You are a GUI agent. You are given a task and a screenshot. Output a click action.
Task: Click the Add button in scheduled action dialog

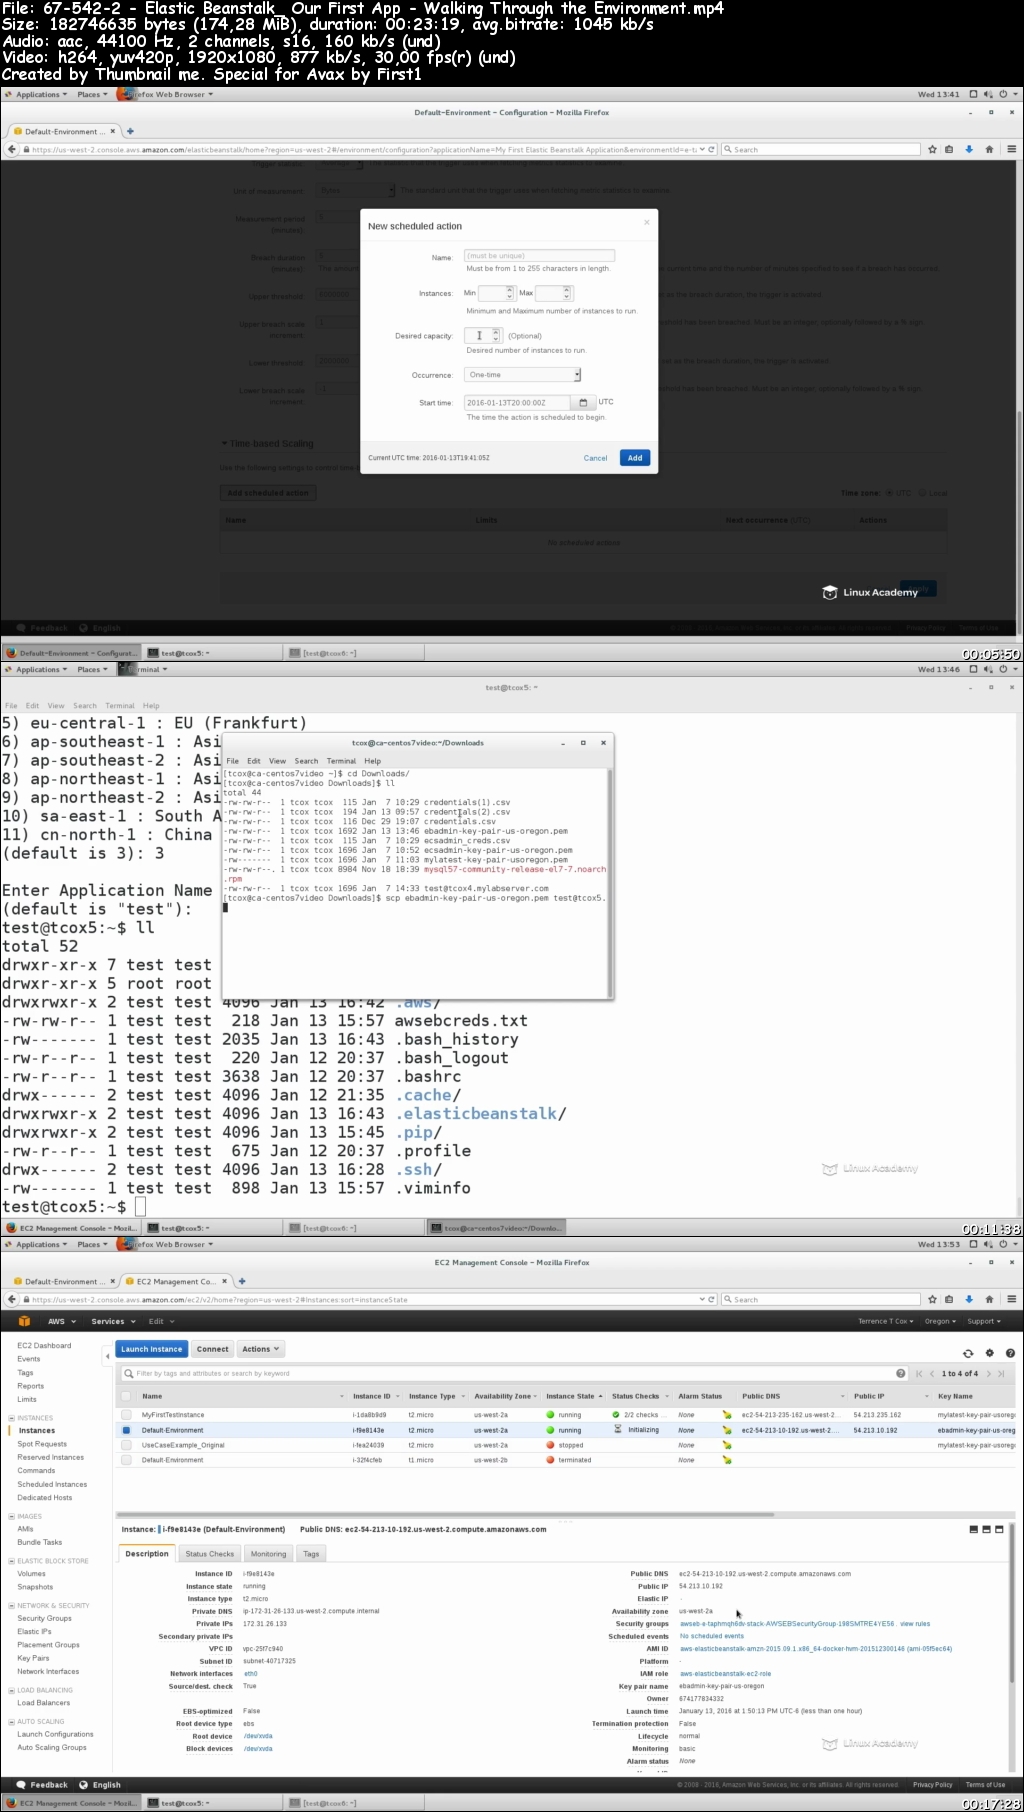click(635, 458)
